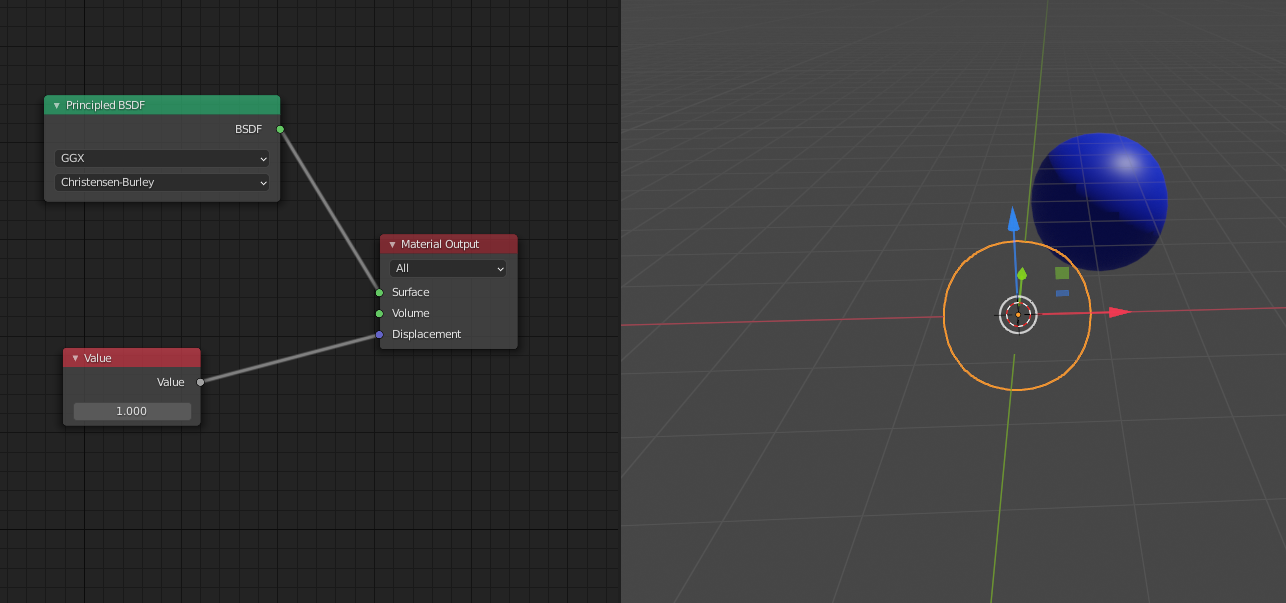Viewport: 1286px width, 603px height.
Task: Click the Volume input socket
Action: click(x=379, y=313)
